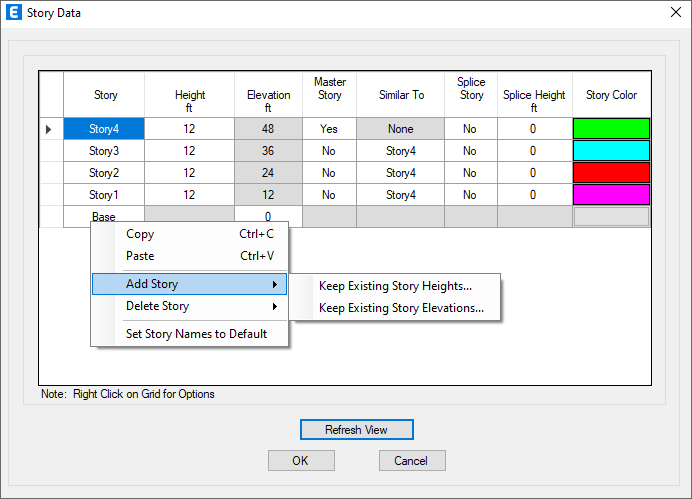Expand the Add Story submenu arrow
Image resolution: width=692 pixels, height=499 pixels.
(x=275, y=284)
